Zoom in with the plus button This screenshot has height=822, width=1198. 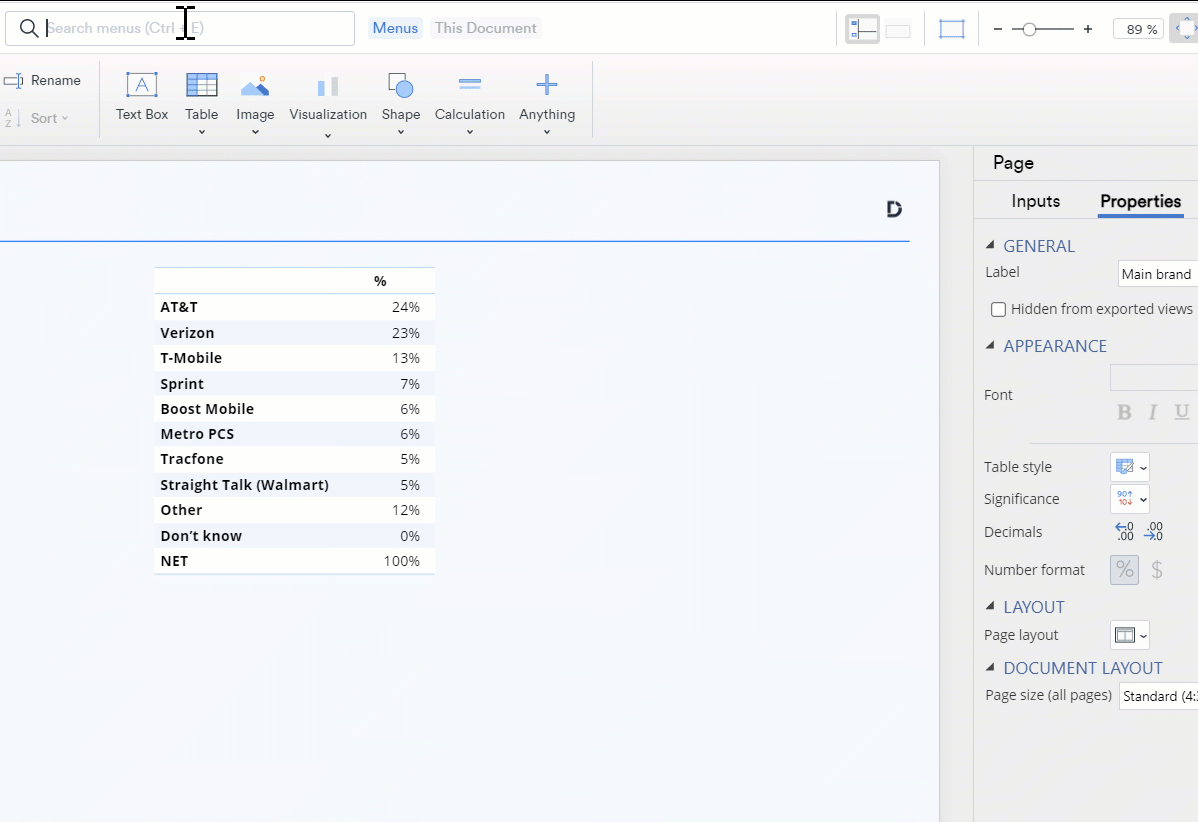point(1088,29)
